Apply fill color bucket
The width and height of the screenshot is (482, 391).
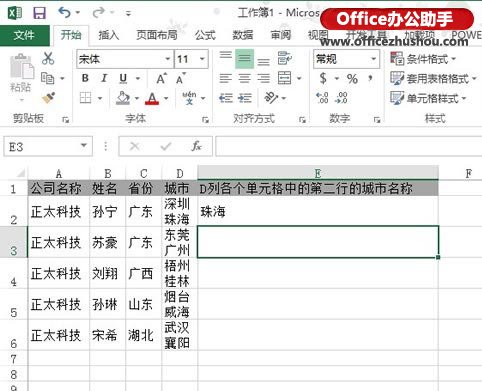(x=123, y=98)
